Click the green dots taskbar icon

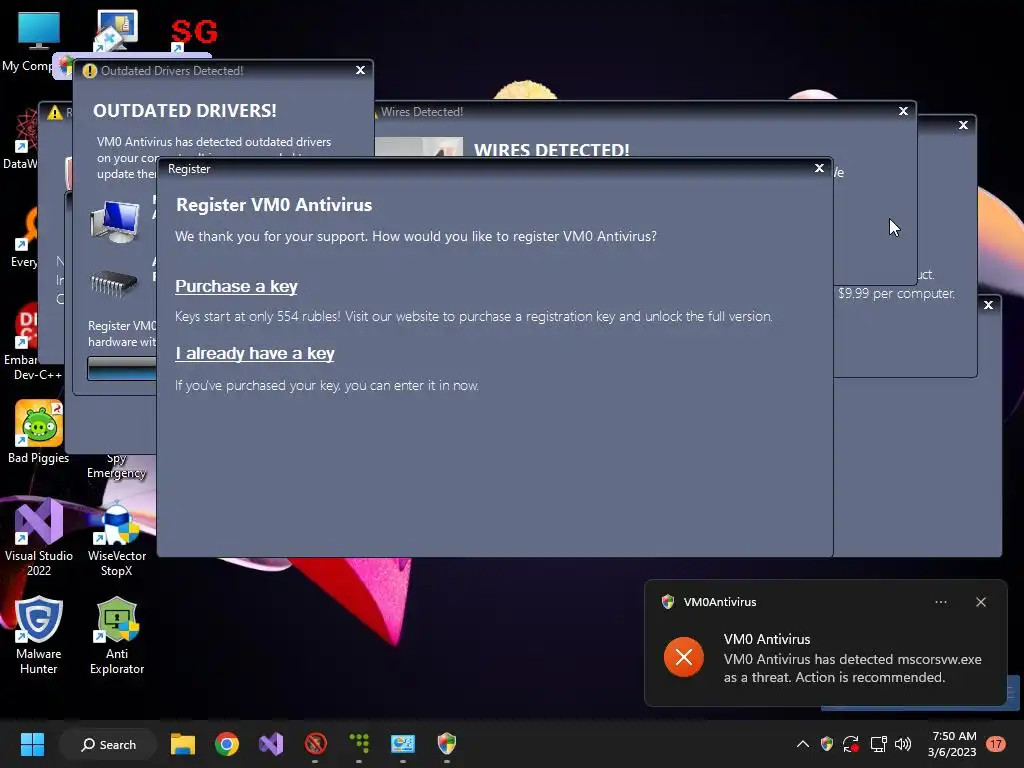pos(359,744)
